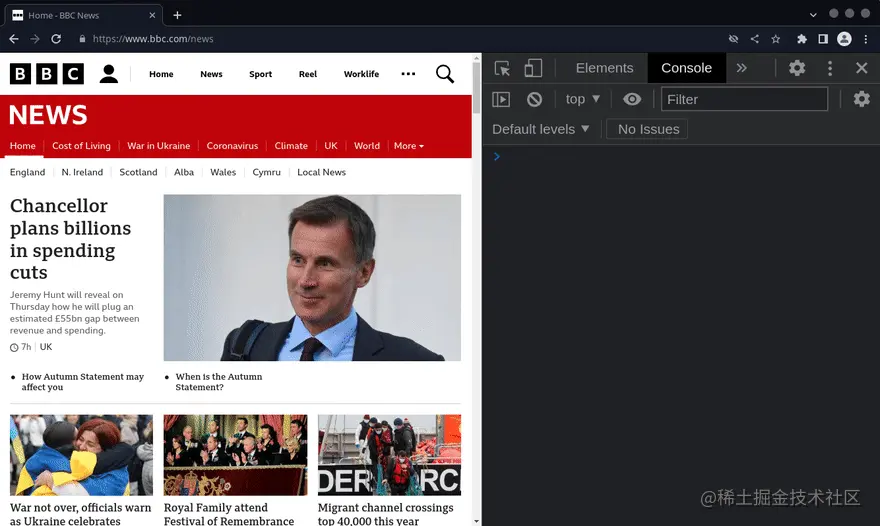Open console settings gear

(x=861, y=99)
